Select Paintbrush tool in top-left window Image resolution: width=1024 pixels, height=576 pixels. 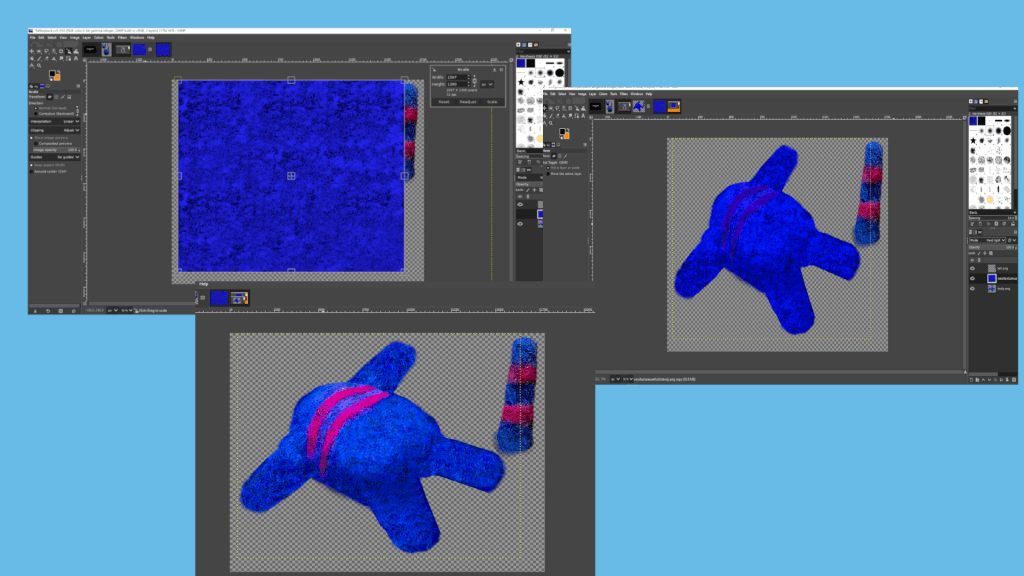(x=39, y=58)
